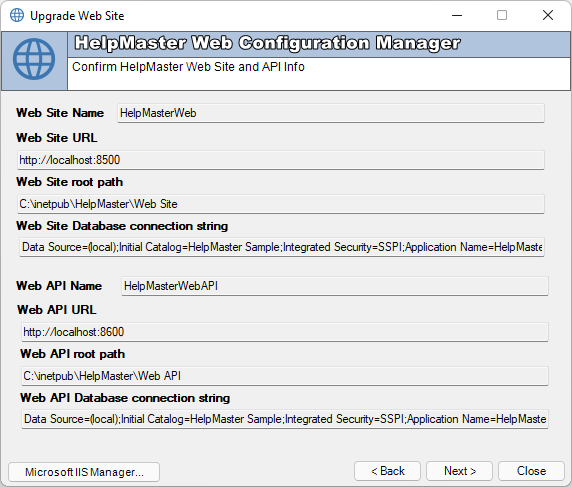This screenshot has width=572, height=487.
Task: Click the Web Site URL field
Action: pos(281,160)
